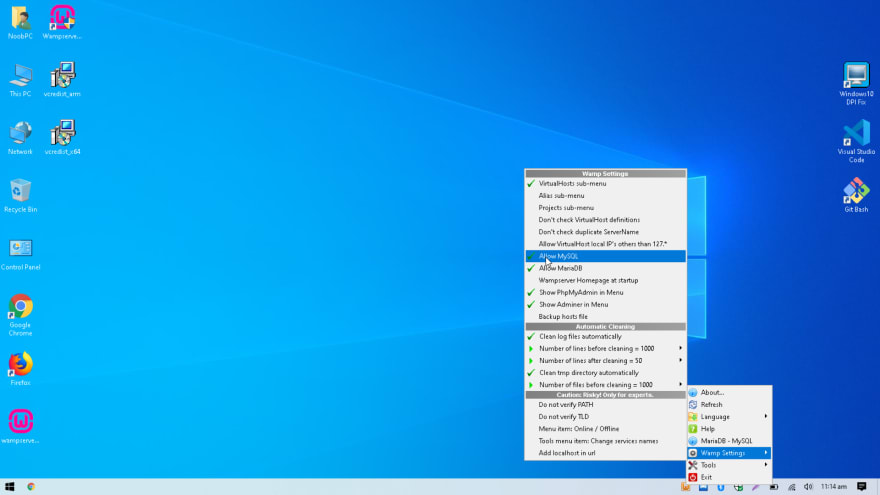Expand Number of files before cleaning = 1000

605,385
